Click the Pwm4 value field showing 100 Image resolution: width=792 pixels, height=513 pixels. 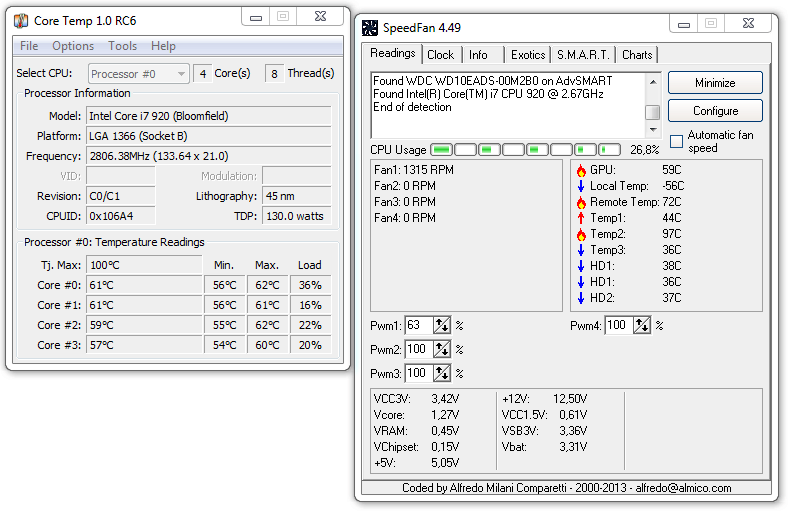click(x=619, y=325)
